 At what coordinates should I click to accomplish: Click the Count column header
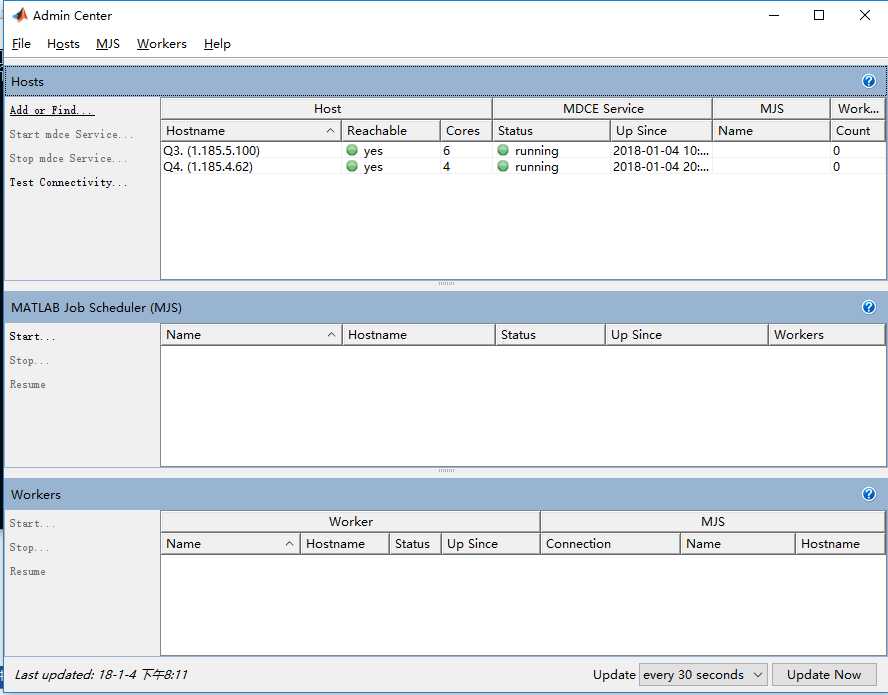857,130
